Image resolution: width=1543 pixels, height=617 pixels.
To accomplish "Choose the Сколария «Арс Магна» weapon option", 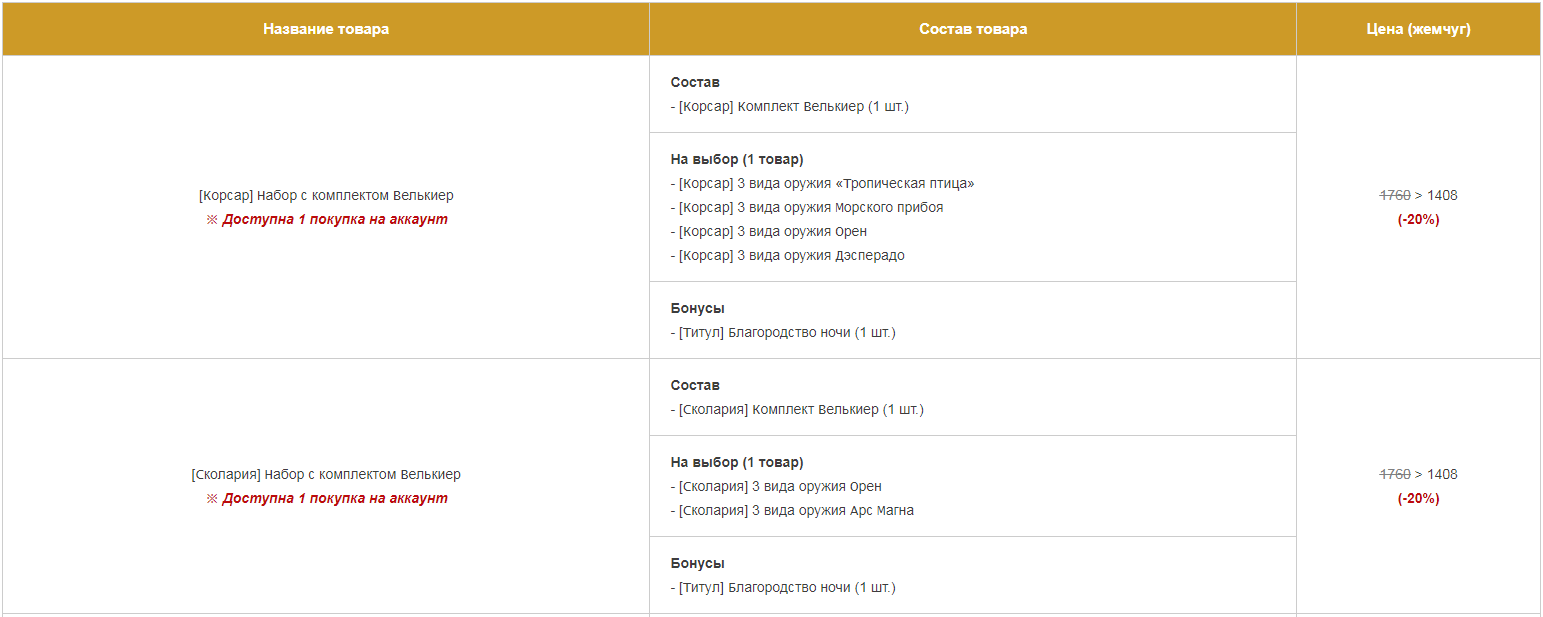I will pyautogui.click(x=796, y=511).
